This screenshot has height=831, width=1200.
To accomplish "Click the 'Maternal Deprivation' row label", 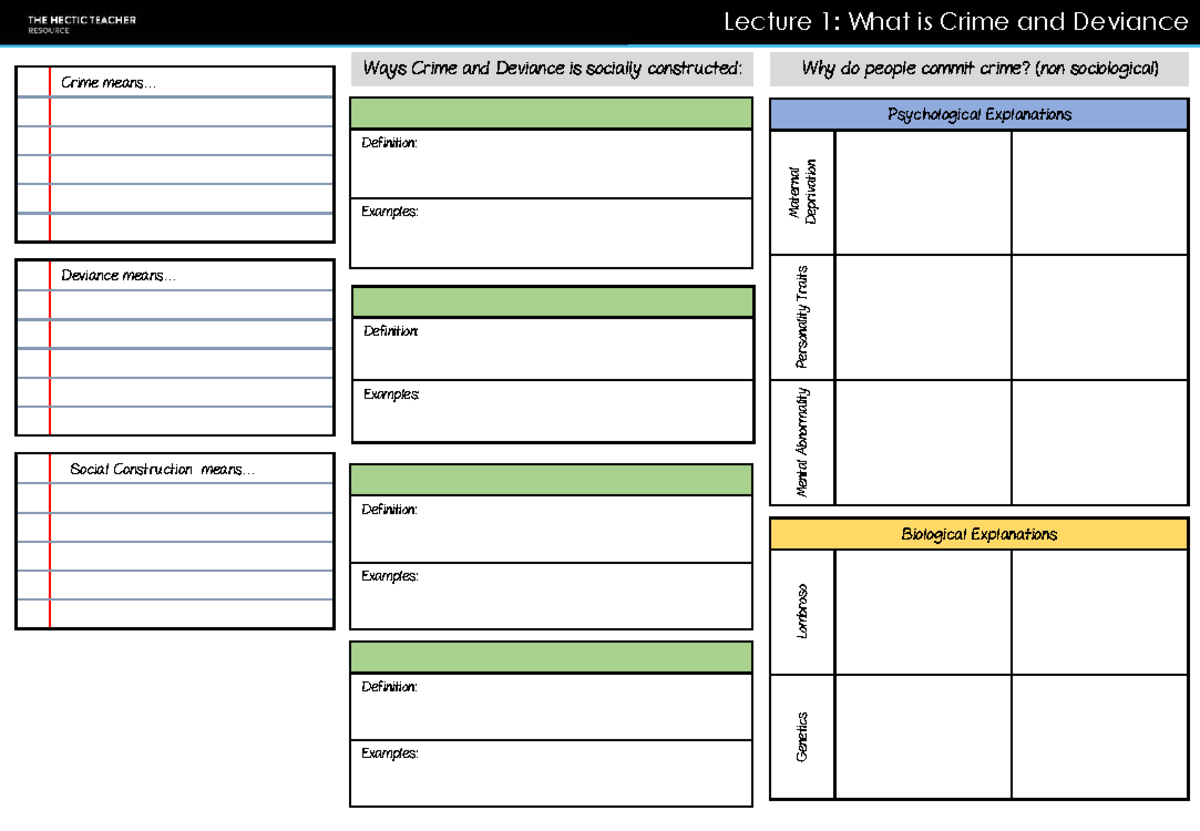I will click(803, 192).
